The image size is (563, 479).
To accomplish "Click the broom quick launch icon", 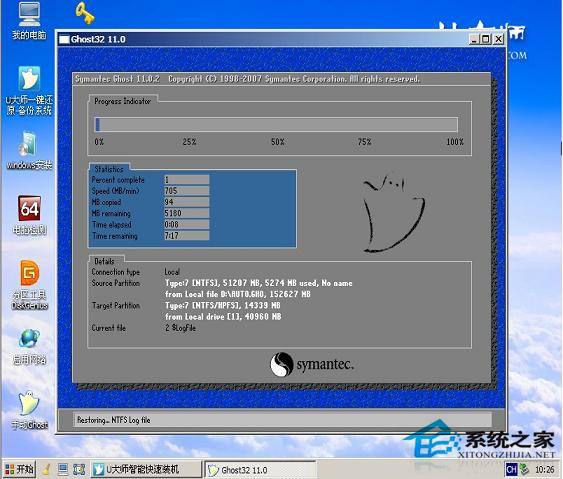I will tap(46, 469).
